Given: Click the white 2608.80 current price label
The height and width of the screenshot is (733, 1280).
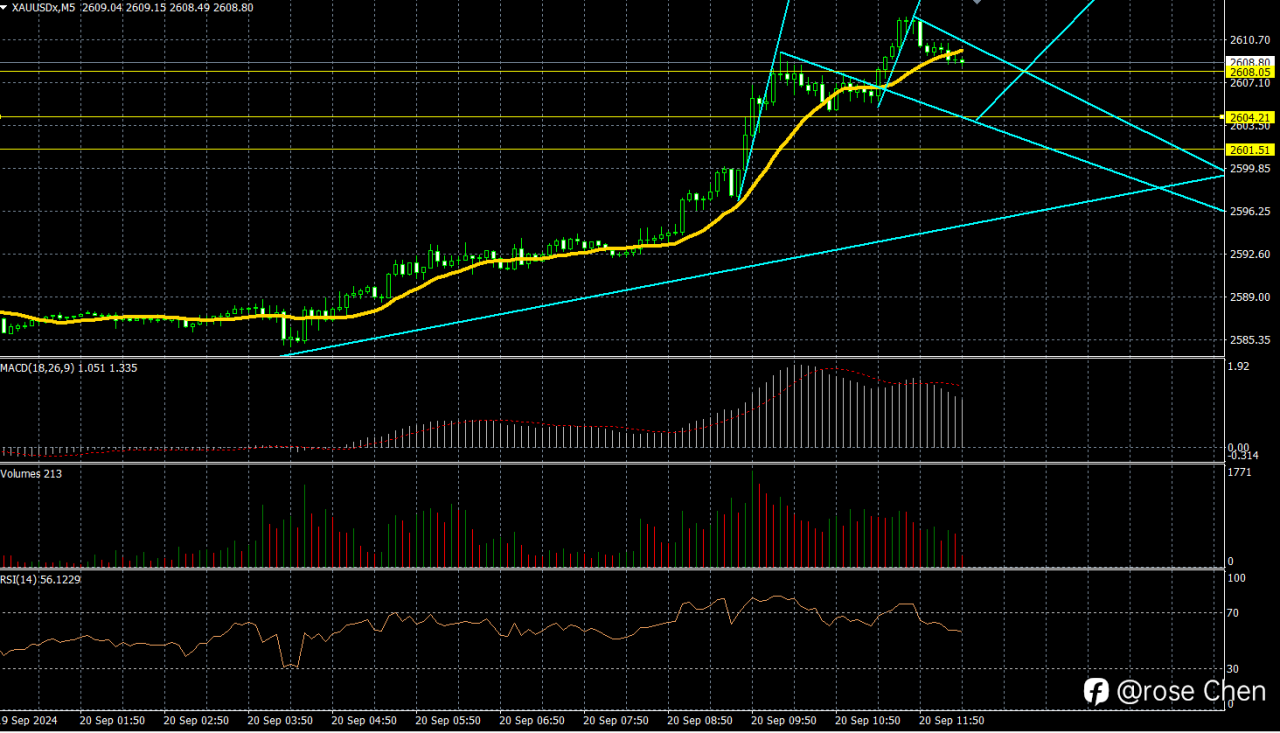Looking at the screenshot, I should pos(1251,62).
